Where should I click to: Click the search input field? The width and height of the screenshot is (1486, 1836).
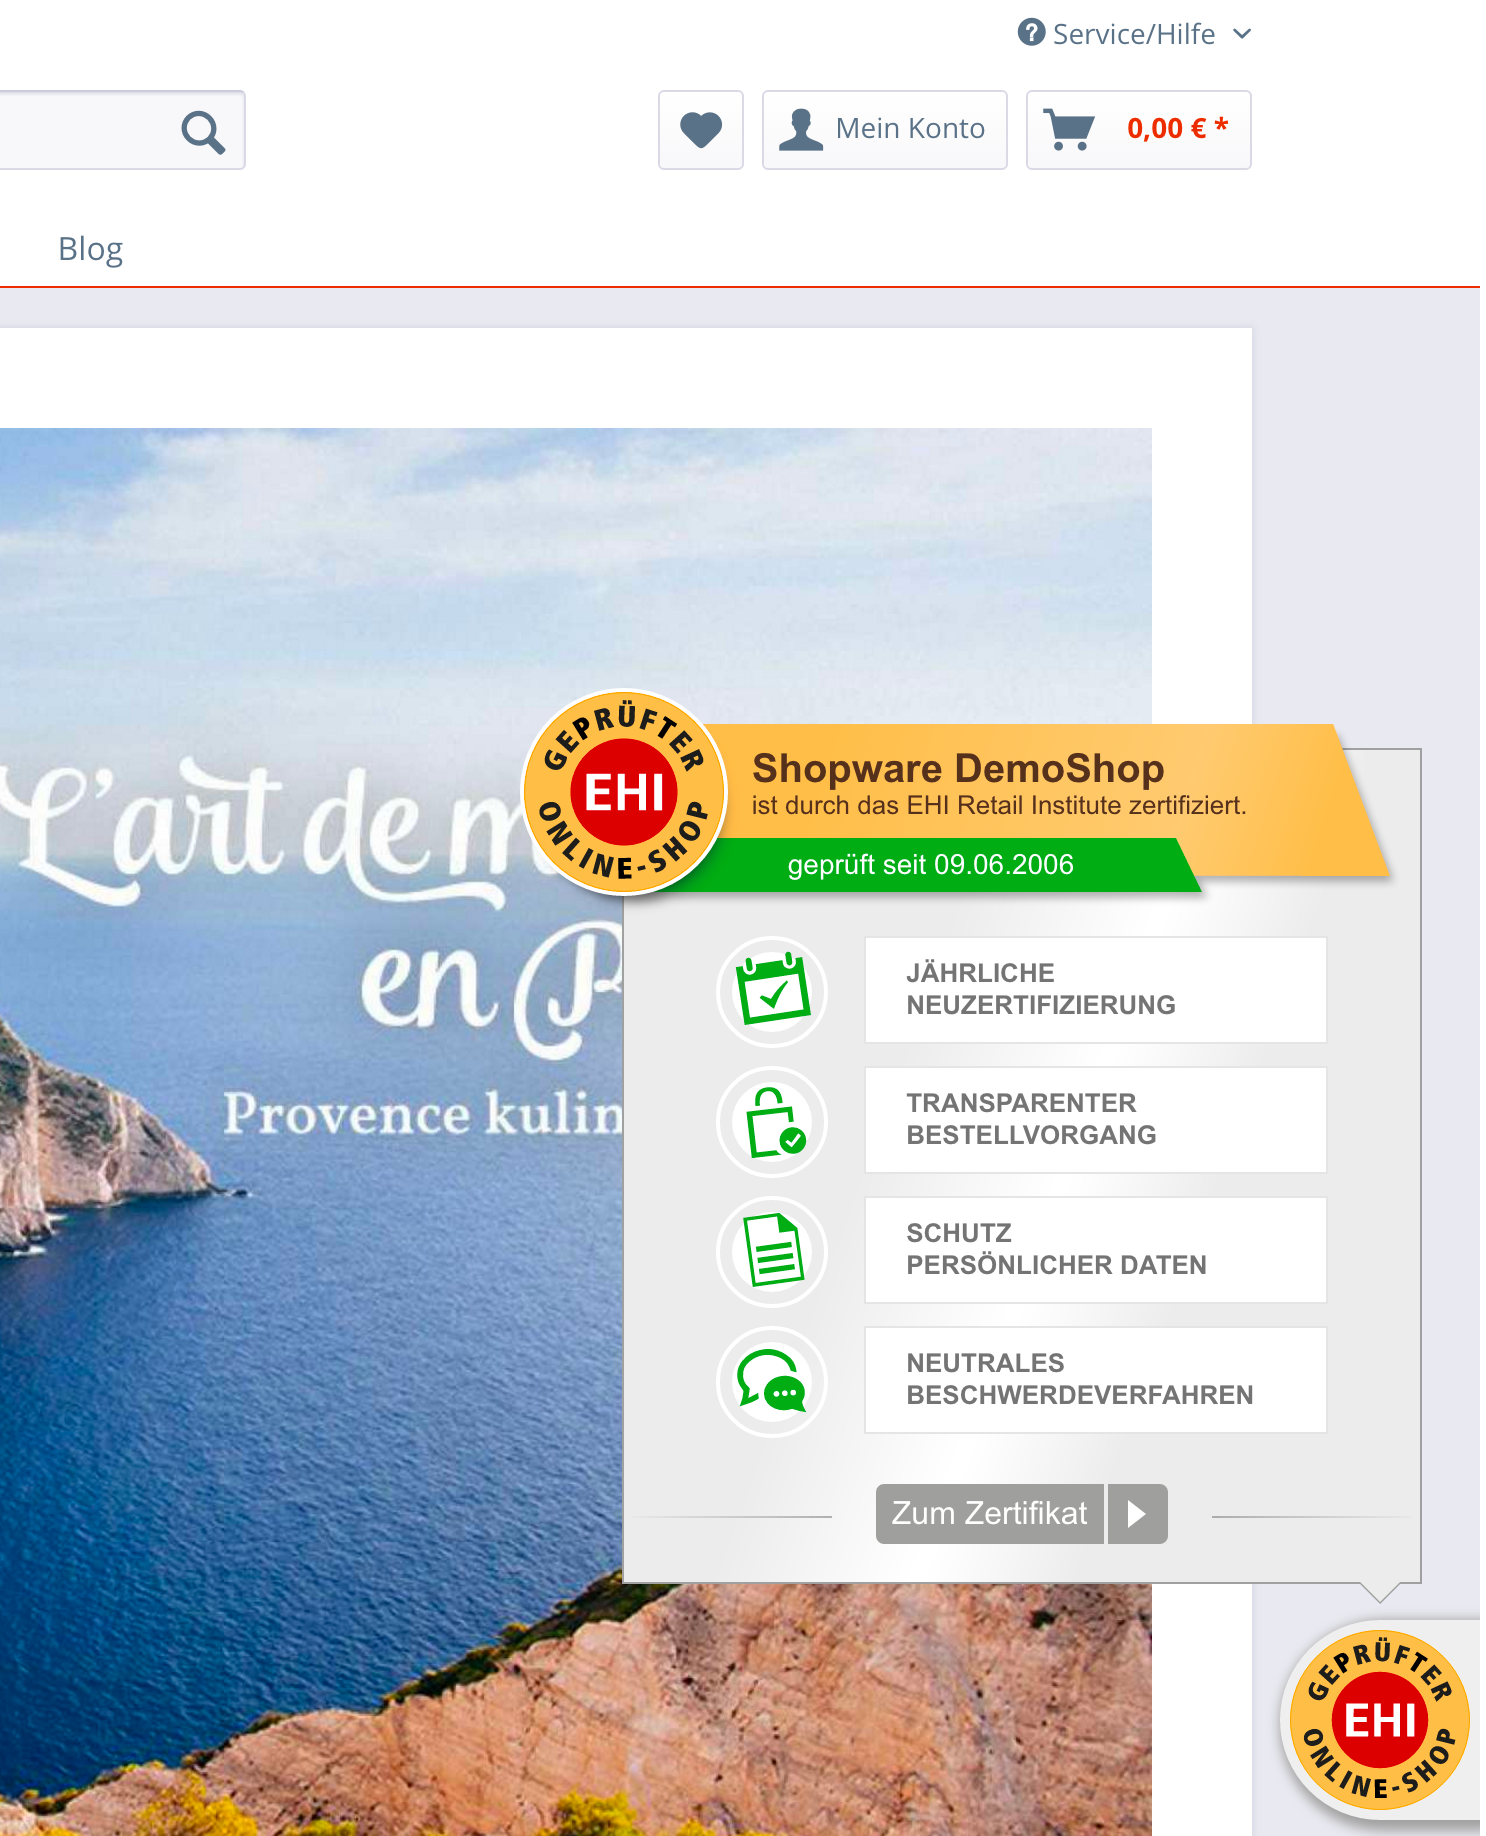122,130
